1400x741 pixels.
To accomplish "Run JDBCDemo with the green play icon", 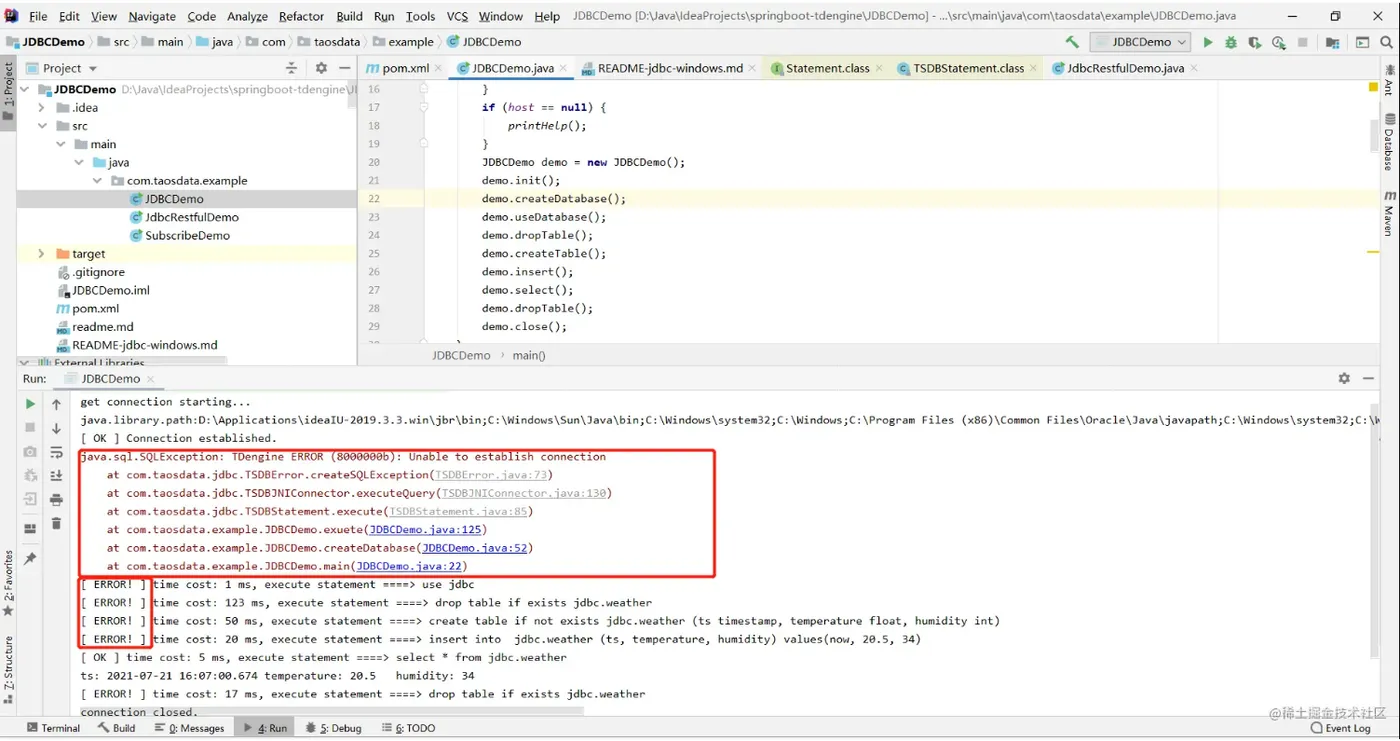I will pos(1207,42).
